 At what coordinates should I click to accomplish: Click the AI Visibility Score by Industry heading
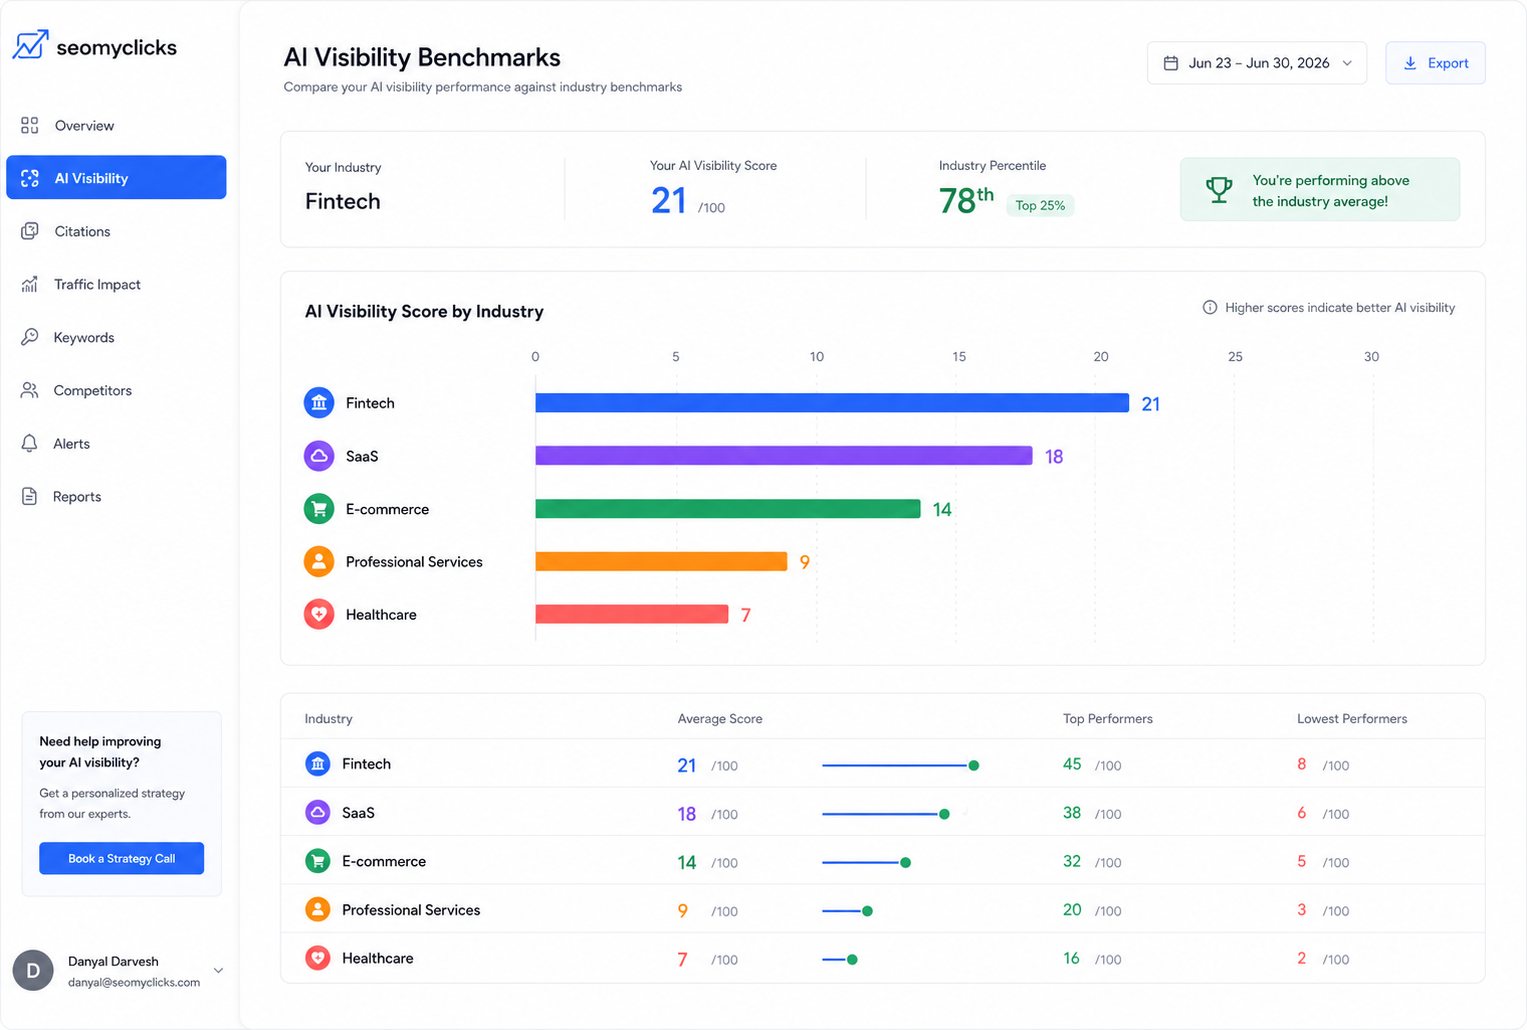[424, 311]
